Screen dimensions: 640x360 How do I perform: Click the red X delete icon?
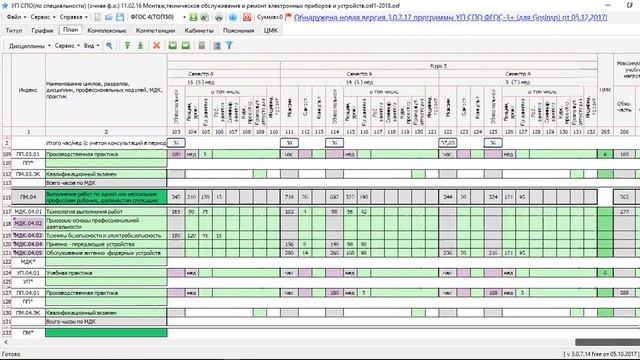coord(156,46)
